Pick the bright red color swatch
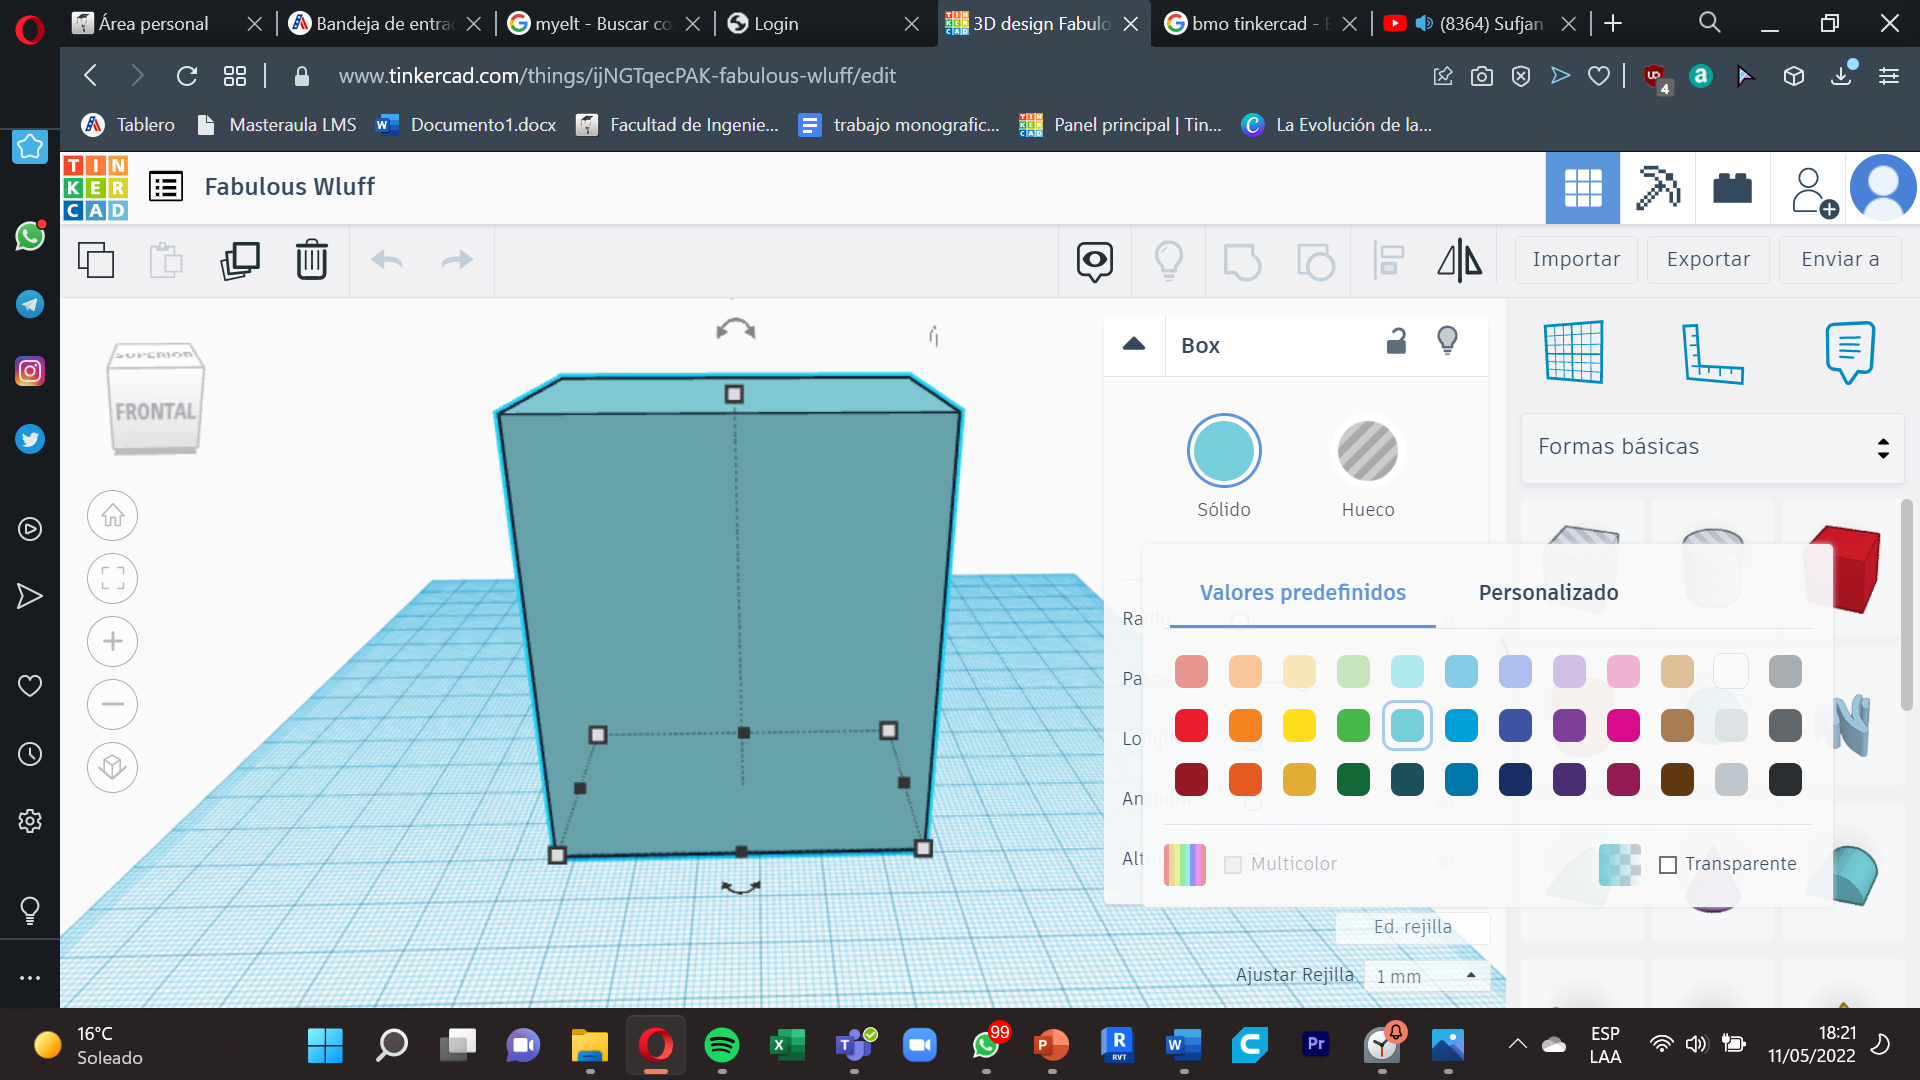Screen dimensions: 1920x1080 pyautogui.click(x=1191, y=726)
